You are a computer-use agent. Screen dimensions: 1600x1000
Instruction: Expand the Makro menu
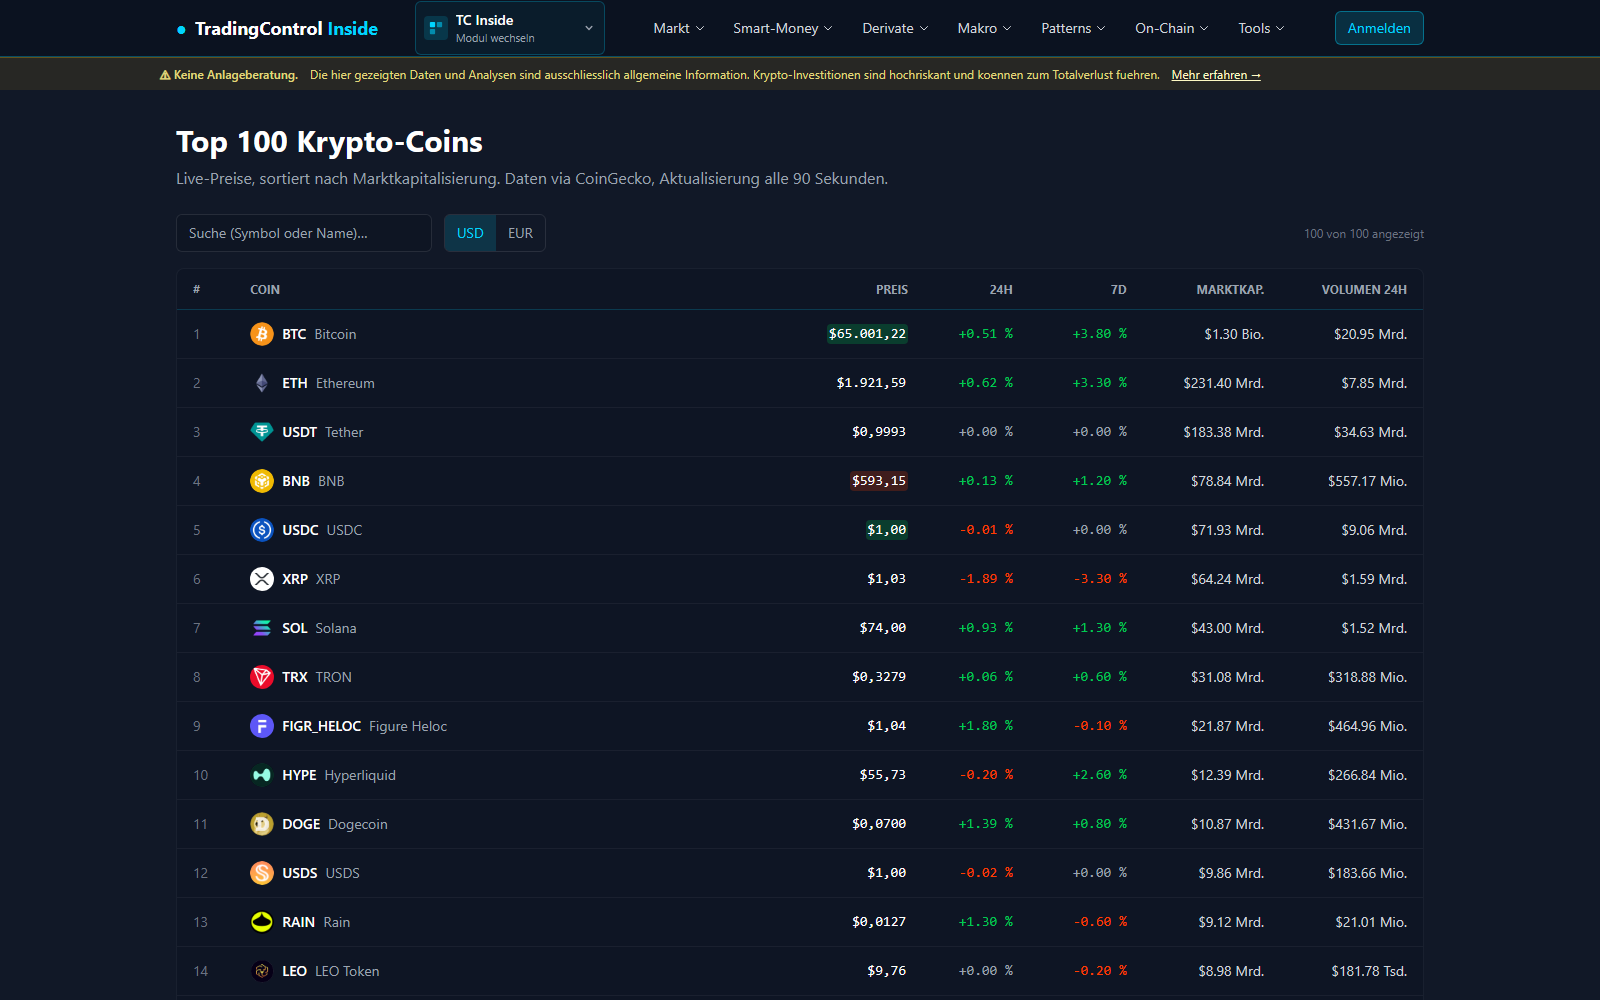point(985,28)
